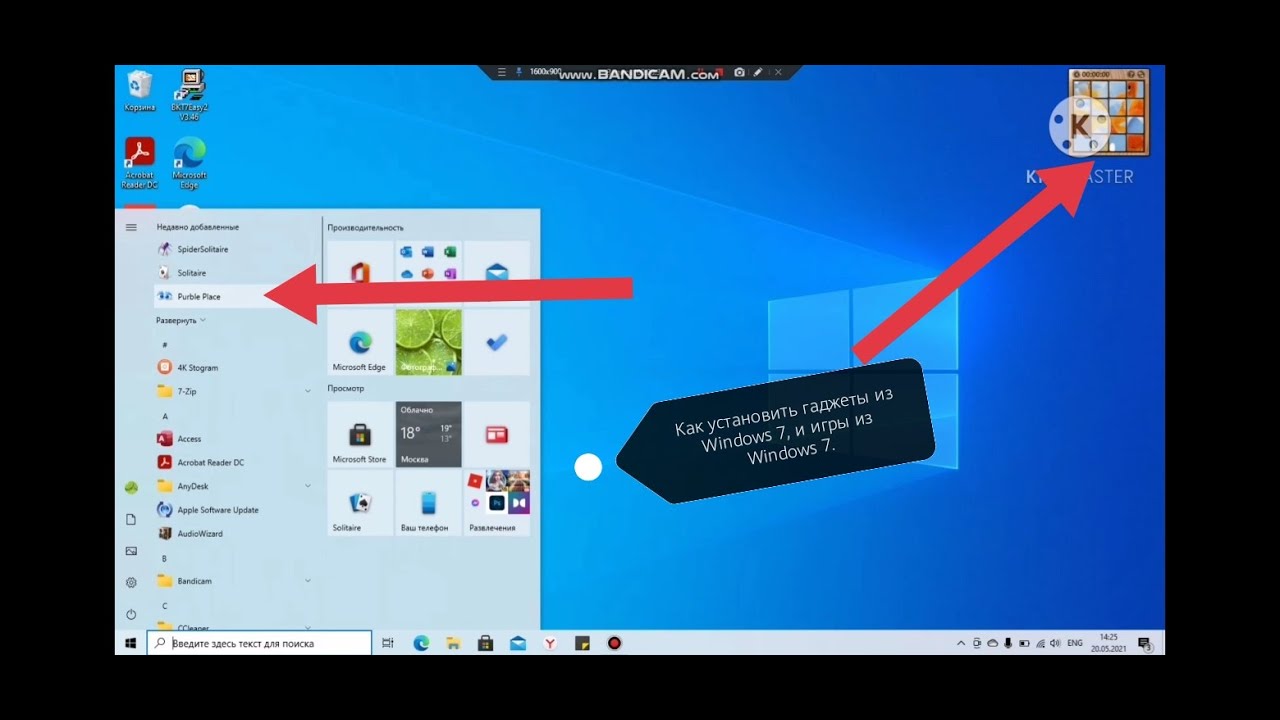Open the Развлечения tile group
Screen dimensions: 1280x720
pos(496,503)
